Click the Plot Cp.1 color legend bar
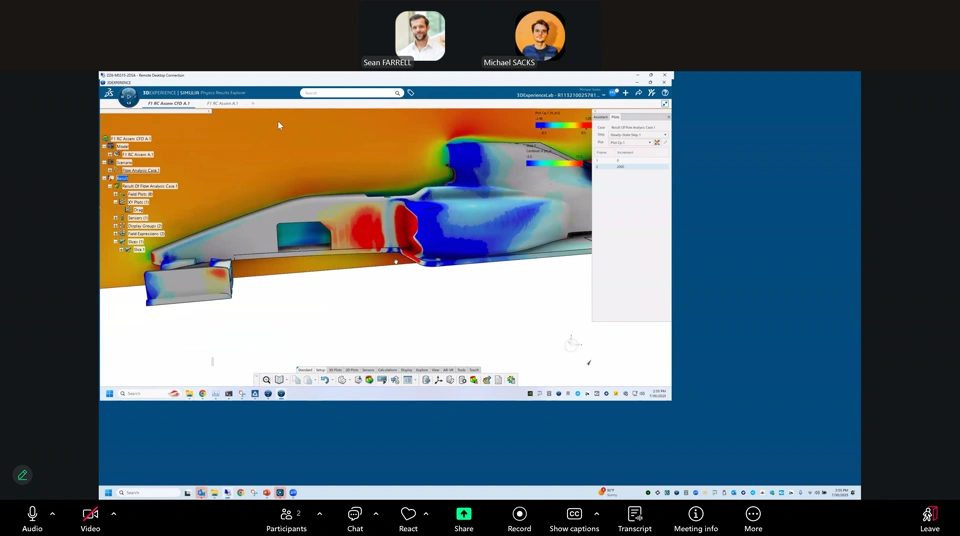 coord(564,125)
